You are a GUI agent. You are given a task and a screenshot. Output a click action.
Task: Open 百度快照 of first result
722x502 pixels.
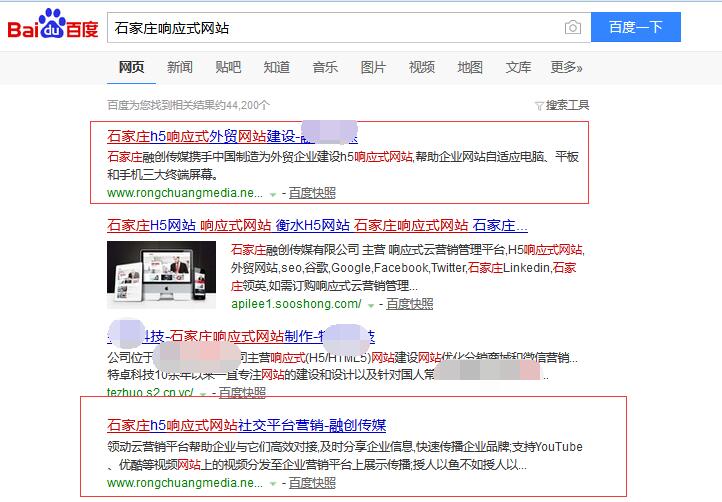312,193
